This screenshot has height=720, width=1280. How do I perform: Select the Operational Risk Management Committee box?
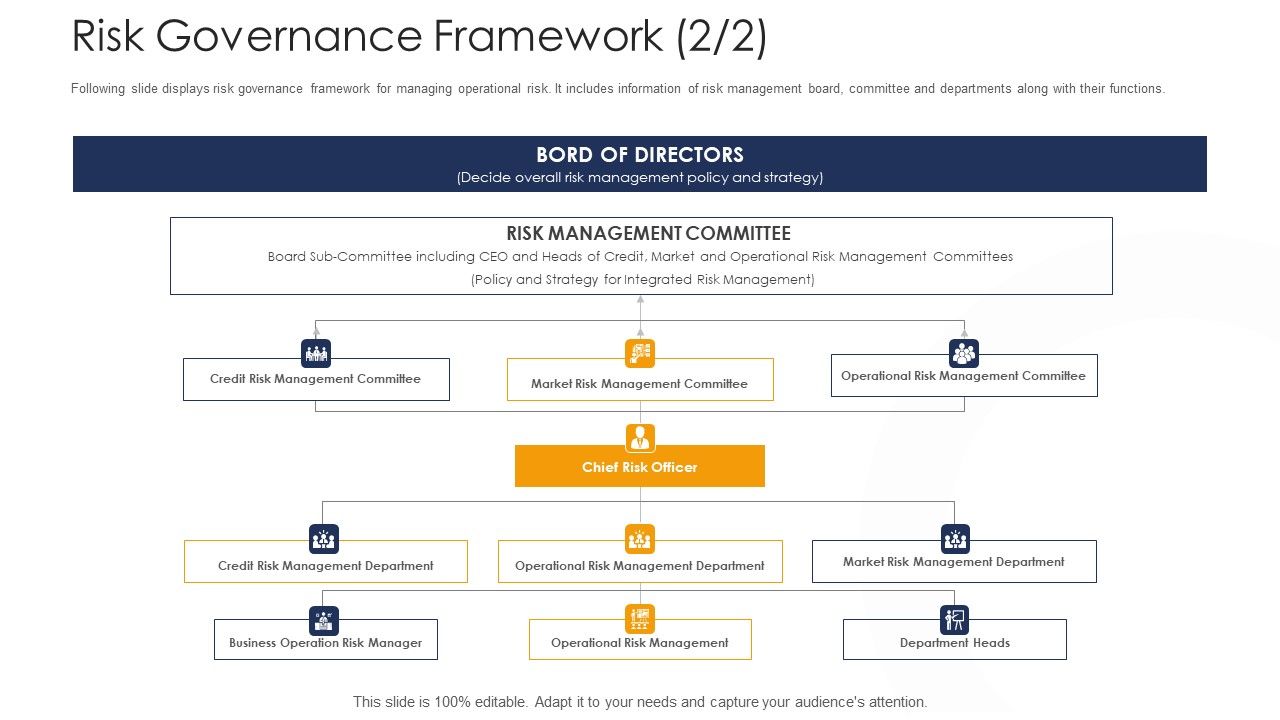(x=964, y=375)
